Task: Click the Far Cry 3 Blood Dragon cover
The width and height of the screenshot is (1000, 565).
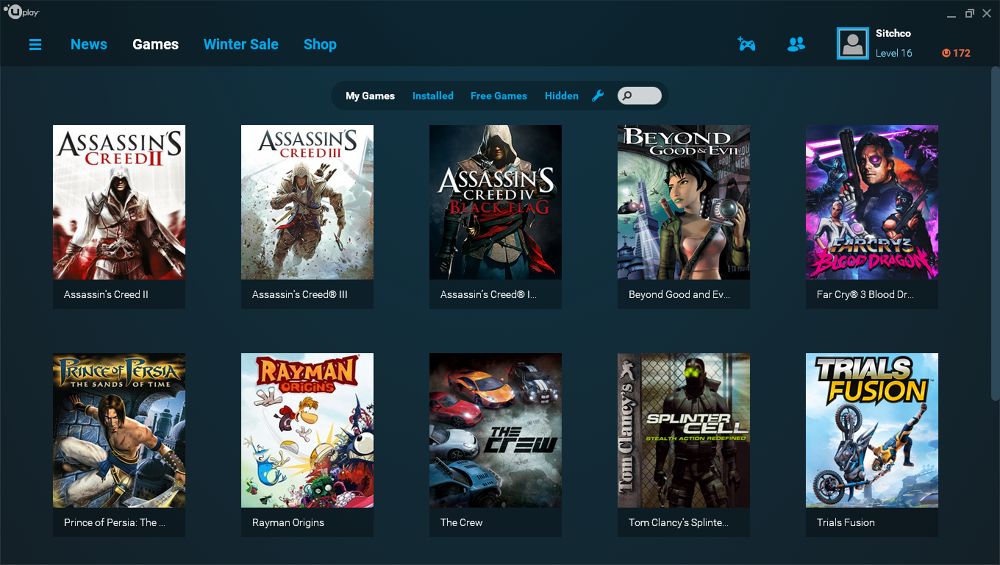Action: pyautogui.click(x=872, y=203)
